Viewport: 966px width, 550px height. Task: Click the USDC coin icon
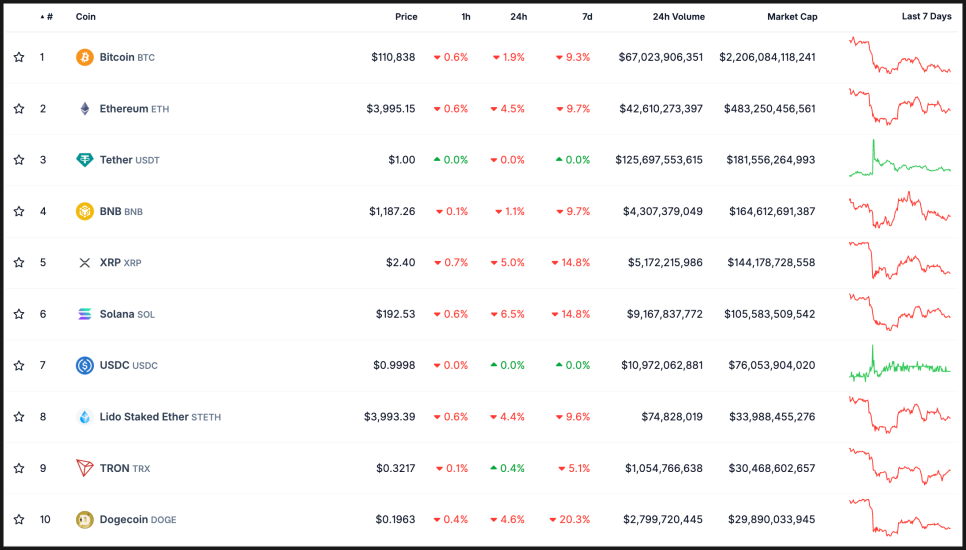[x=85, y=366]
